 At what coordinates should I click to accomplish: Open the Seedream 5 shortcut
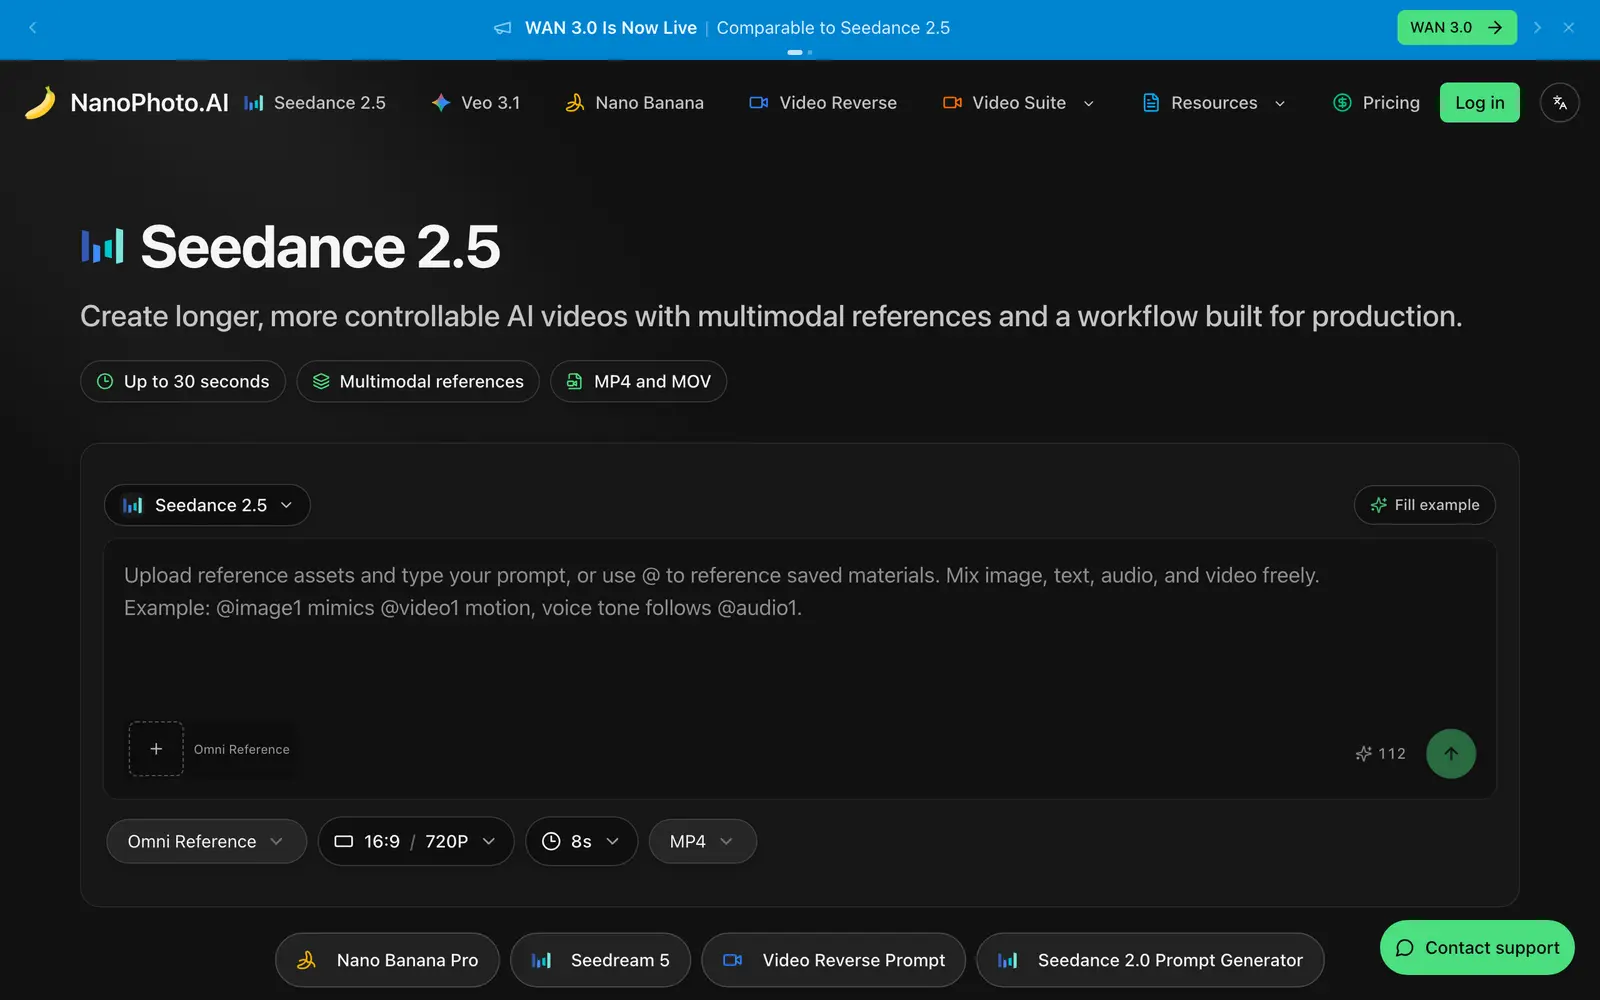coord(600,960)
